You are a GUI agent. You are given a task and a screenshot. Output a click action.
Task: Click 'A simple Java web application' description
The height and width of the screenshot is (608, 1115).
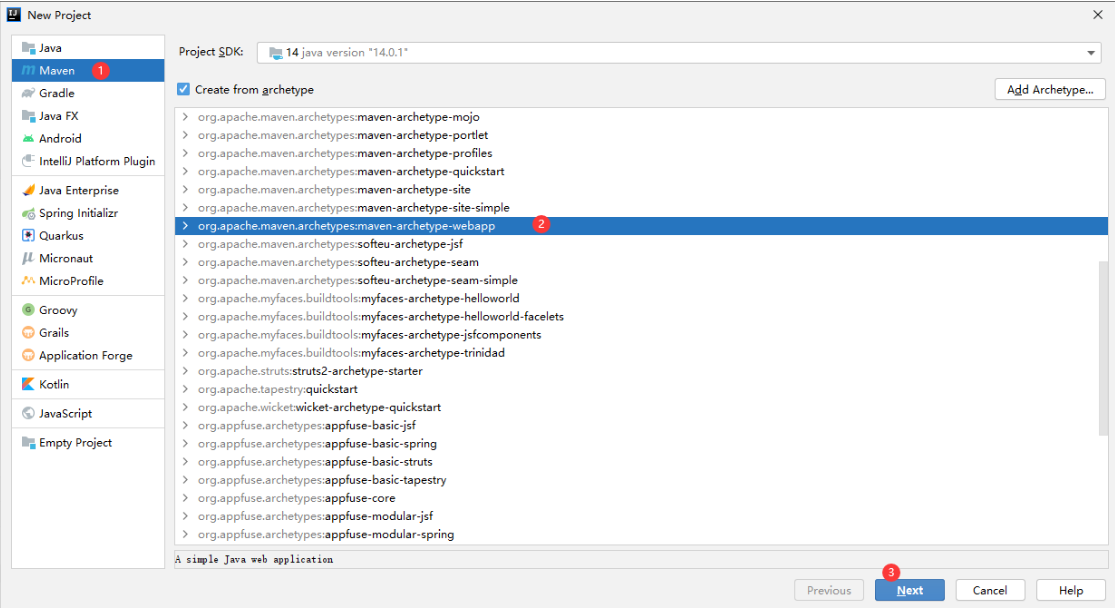(254, 560)
